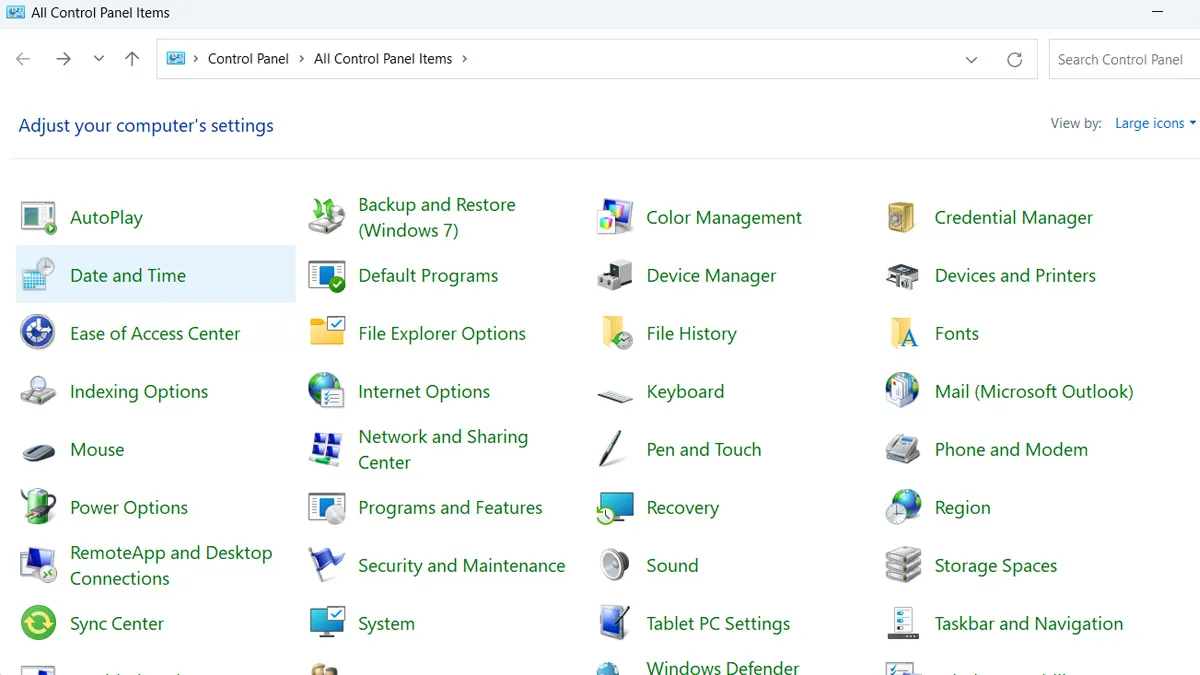Open the Programs and Features link
1200x675 pixels.
450,507
